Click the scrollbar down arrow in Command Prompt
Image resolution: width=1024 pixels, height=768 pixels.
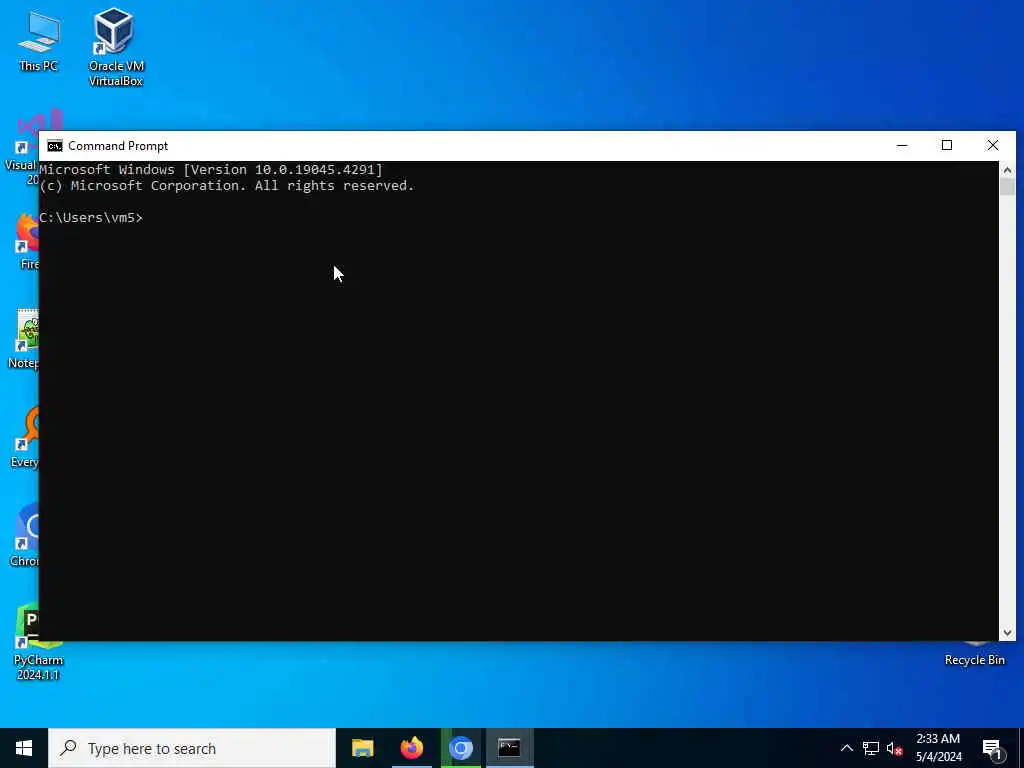[x=1007, y=632]
